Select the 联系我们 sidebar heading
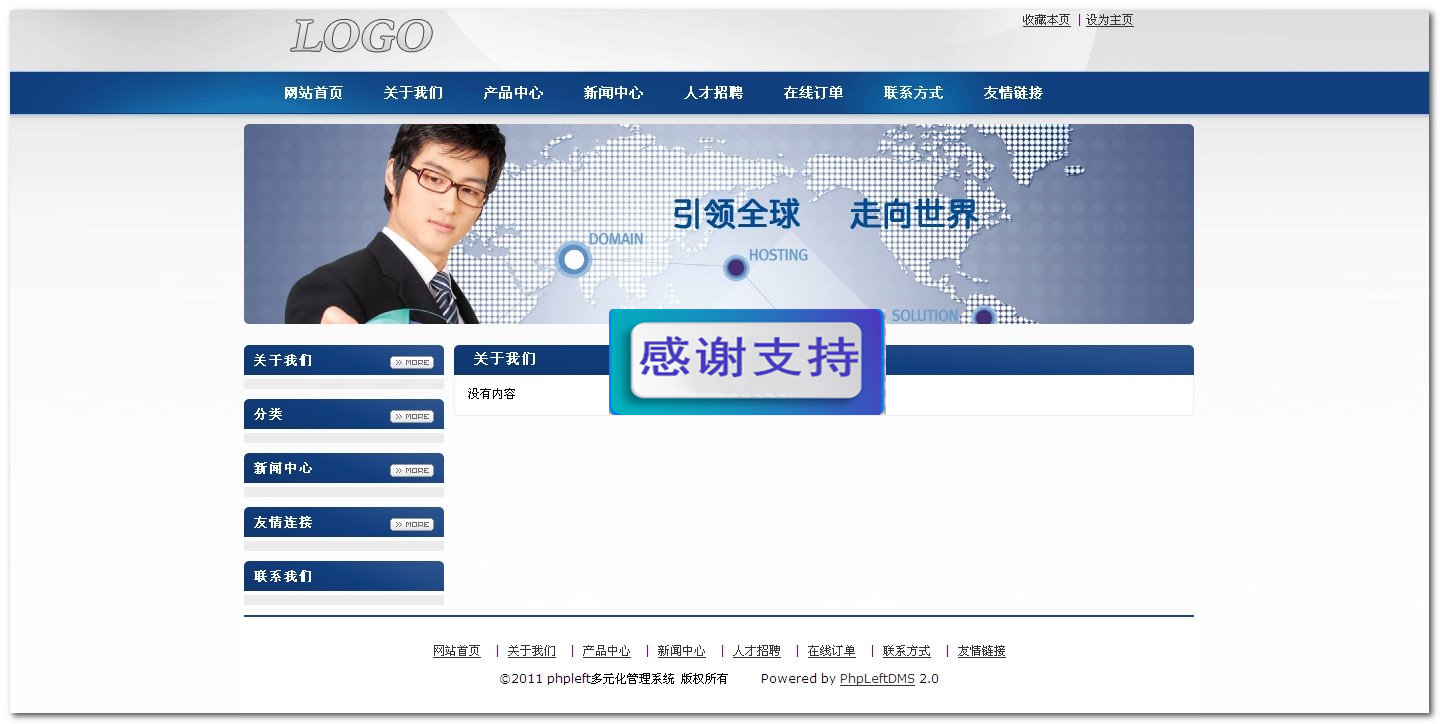Screen dimensions: 1440x724 (x=283, y=576)
